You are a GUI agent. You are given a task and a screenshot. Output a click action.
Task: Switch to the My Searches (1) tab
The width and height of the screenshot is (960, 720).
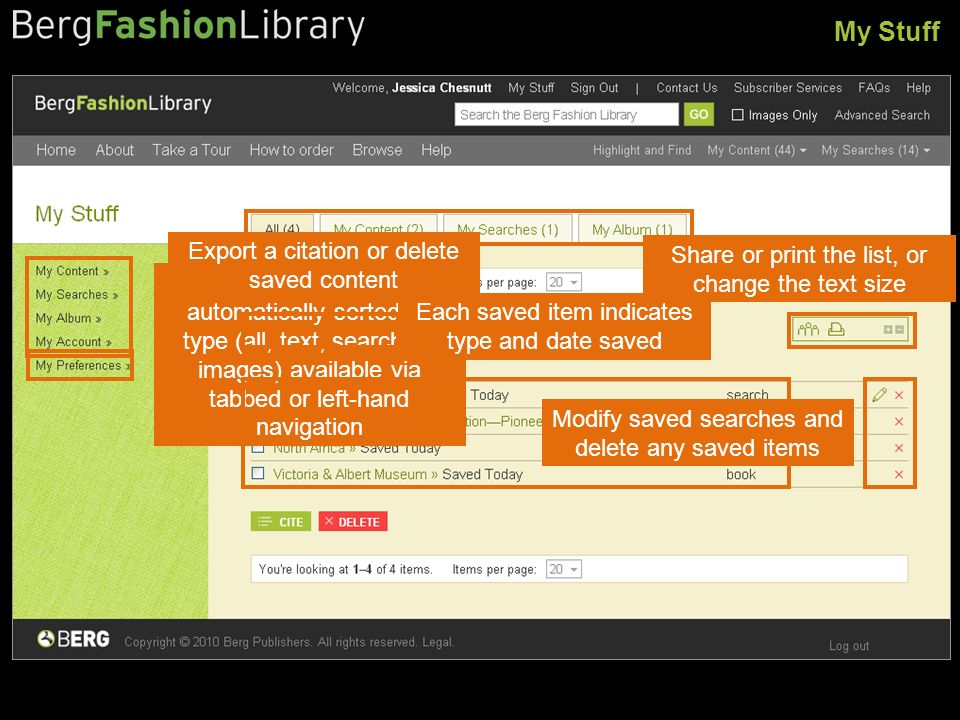[508, 229]
